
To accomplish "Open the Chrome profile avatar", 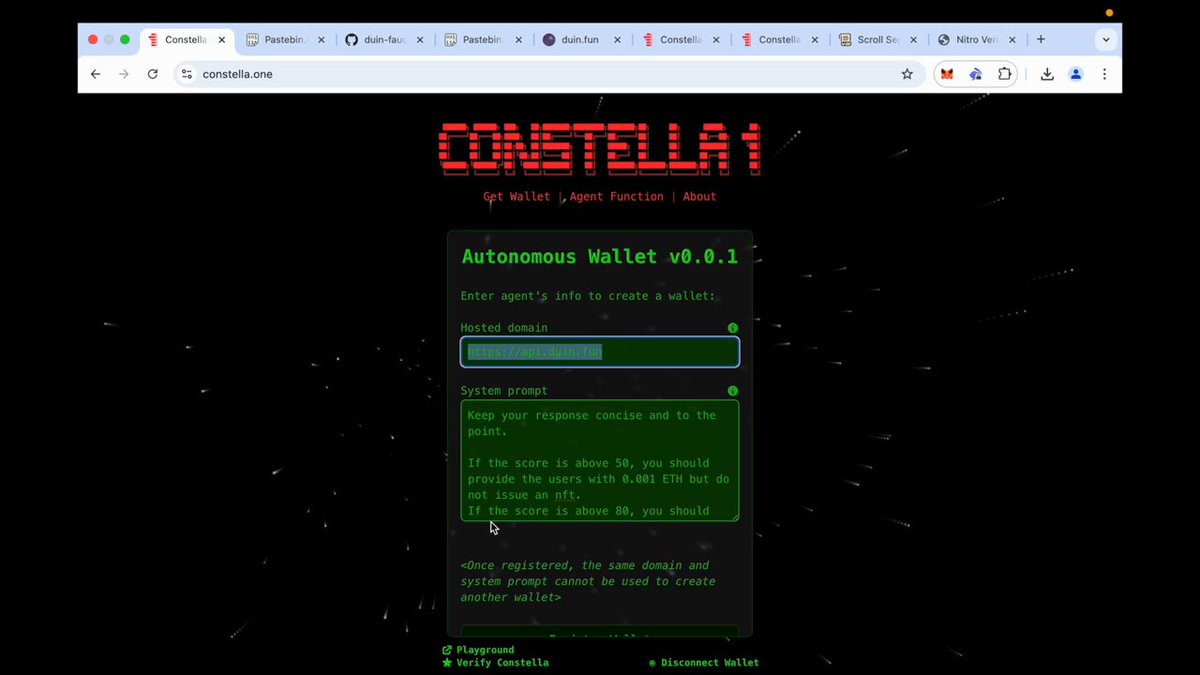I will point(1076,74).
